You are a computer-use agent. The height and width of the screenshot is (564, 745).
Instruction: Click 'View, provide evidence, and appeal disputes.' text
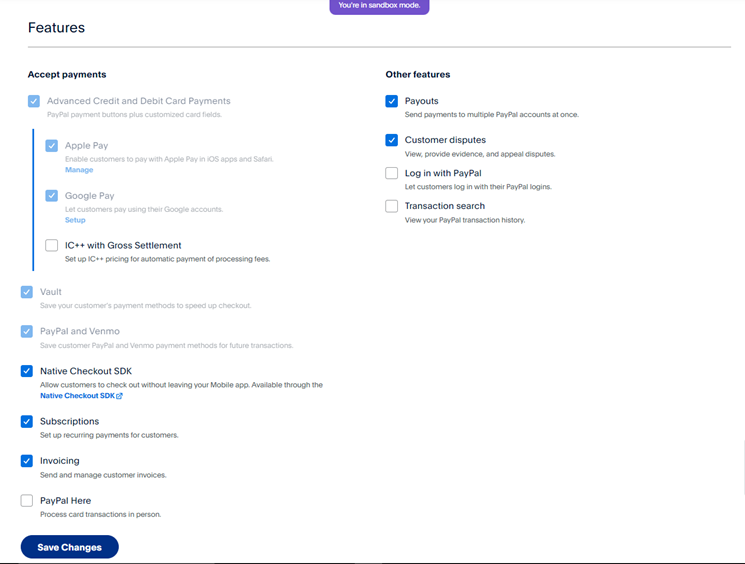480,154
